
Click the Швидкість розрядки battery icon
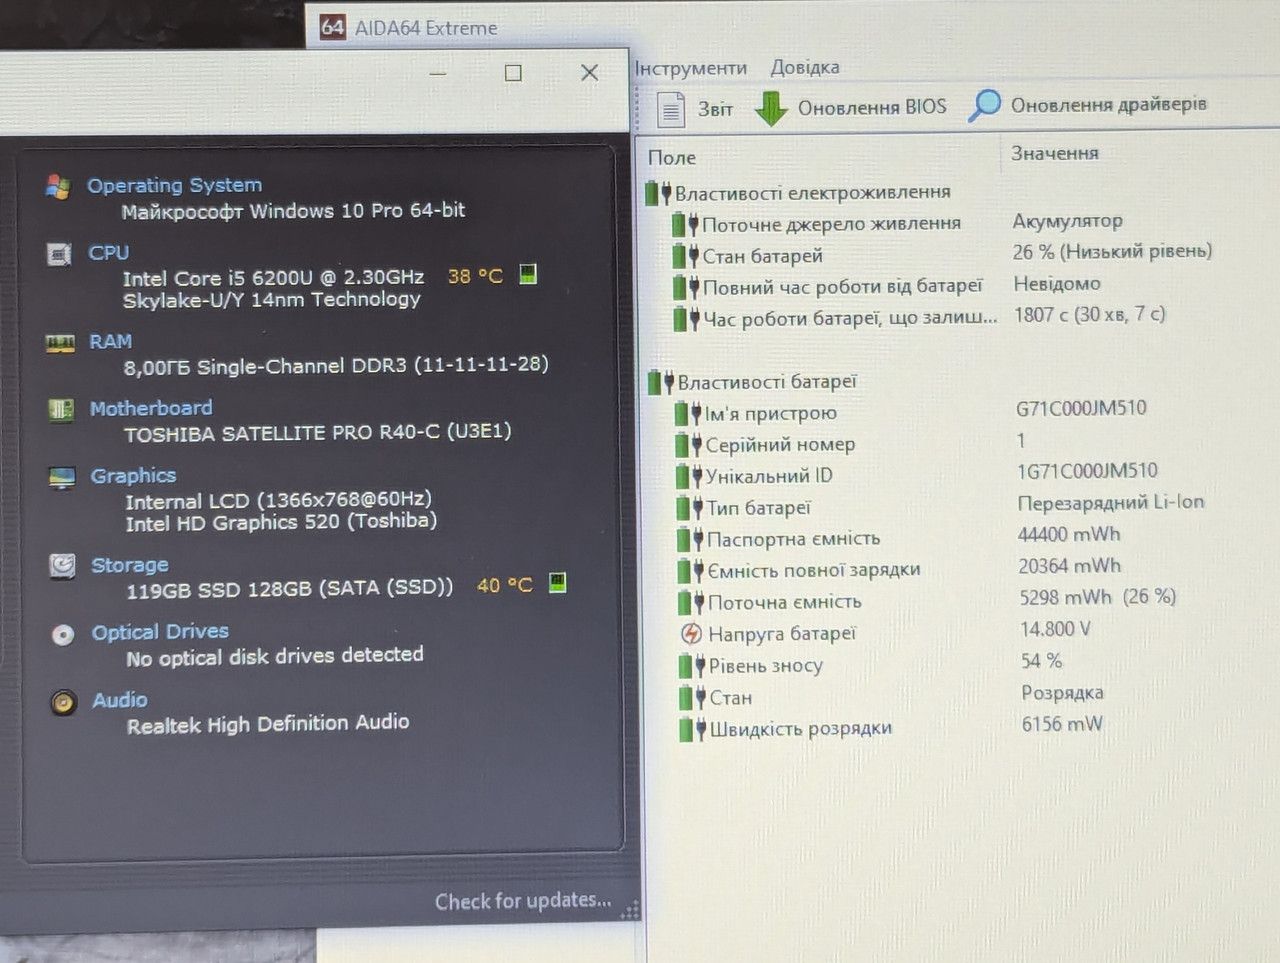click(x=693, y=729)
